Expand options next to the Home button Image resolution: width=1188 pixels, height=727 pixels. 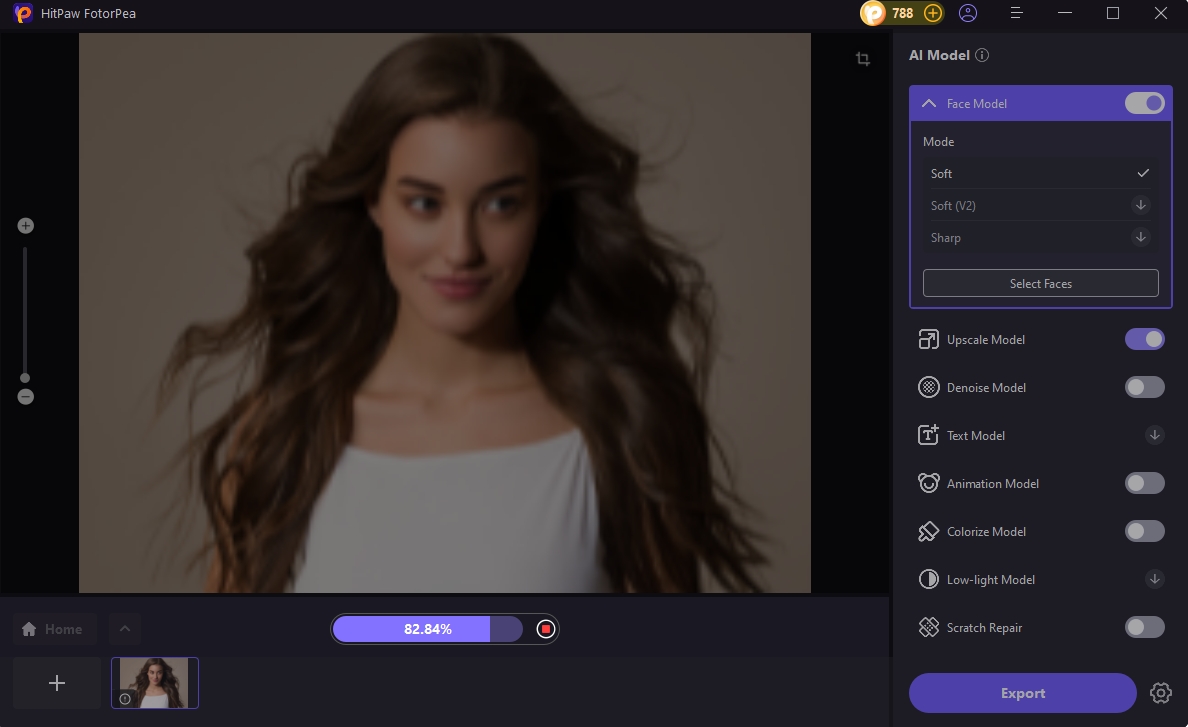pyautogui.click(x=124, y=629)
